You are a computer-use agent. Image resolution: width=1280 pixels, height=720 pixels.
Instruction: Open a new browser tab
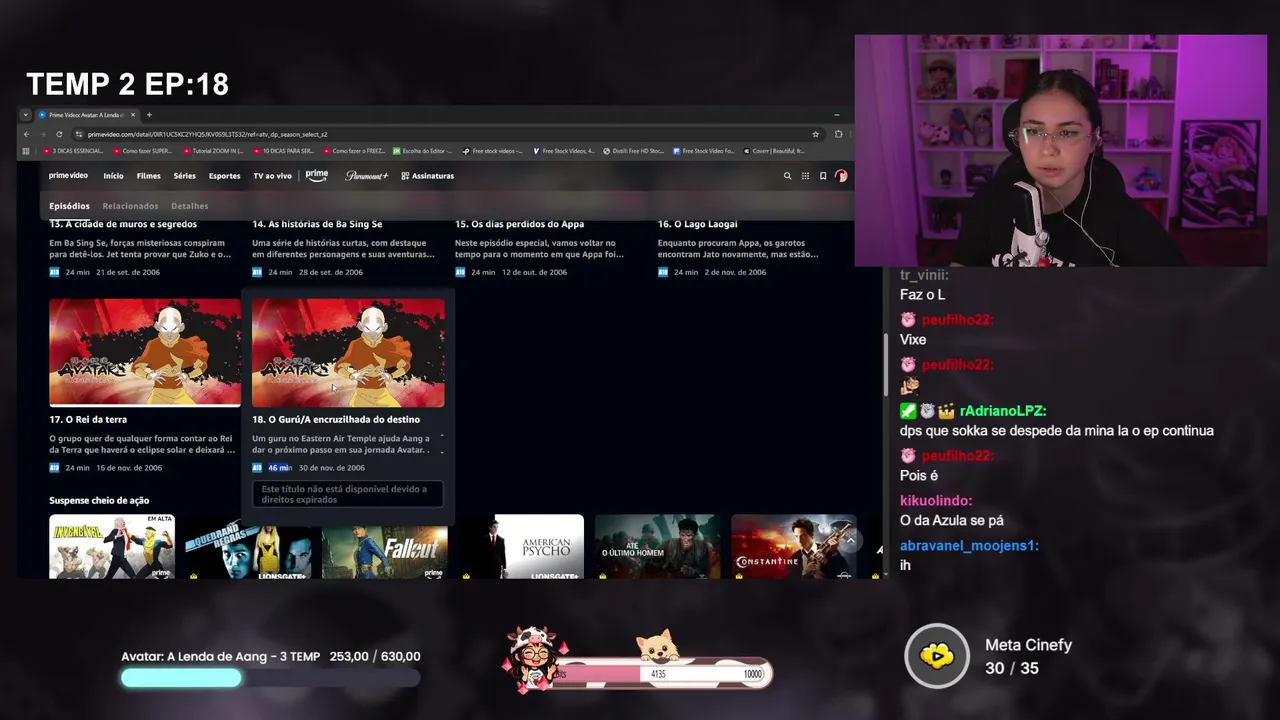point(149,115)
